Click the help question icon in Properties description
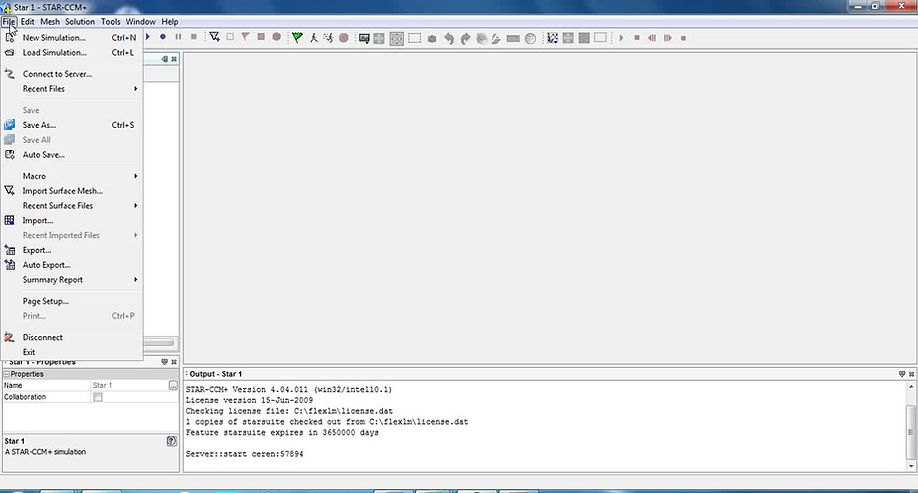 172,441
